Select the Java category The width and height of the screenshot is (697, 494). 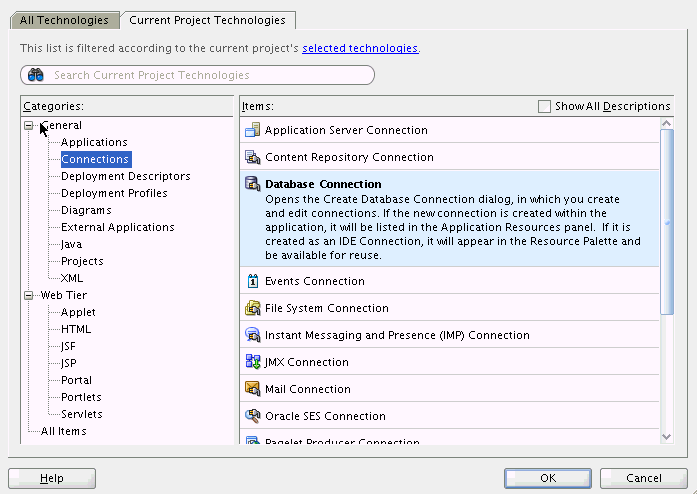pos(72,244)
